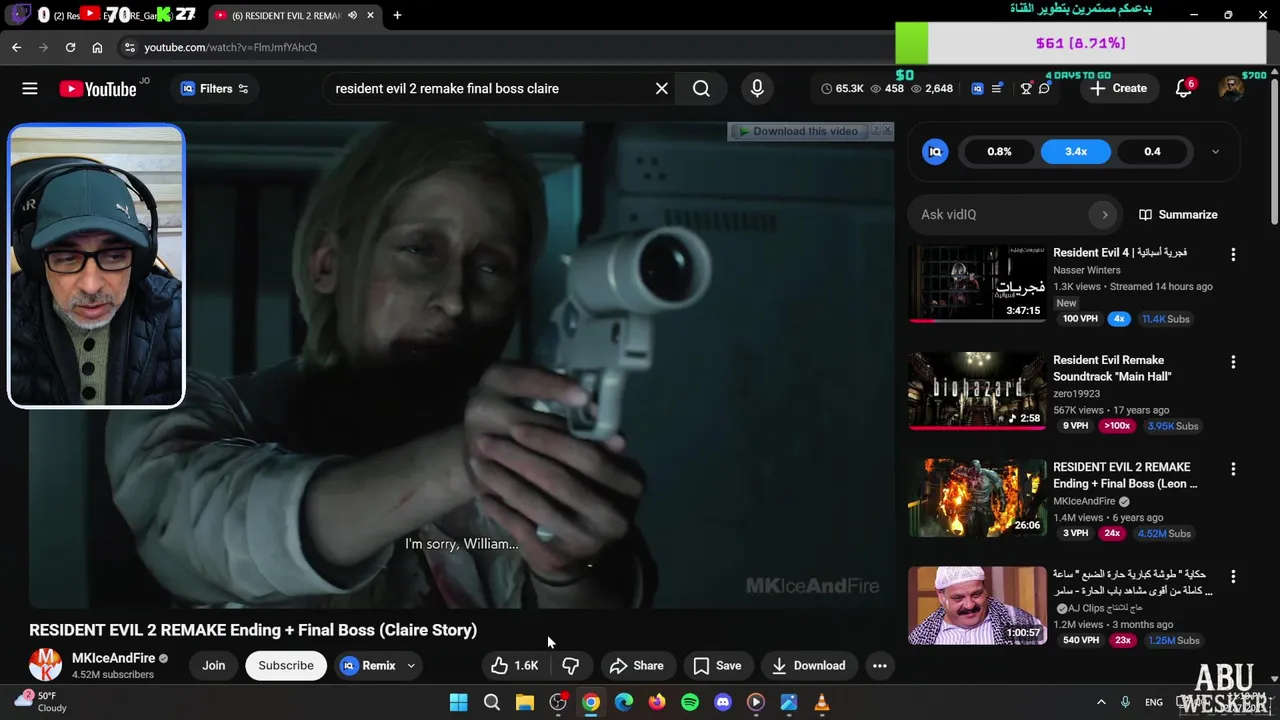Open Spotify from taskbar
This screenshot has height=720, width=1280.
point(690,702)
